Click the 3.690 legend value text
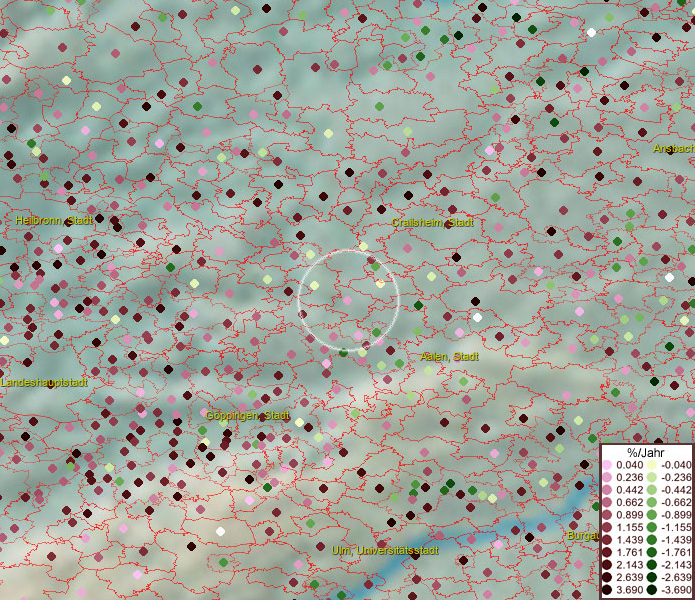Viewport: 695px width, 600px height. [x=629, y=590]
